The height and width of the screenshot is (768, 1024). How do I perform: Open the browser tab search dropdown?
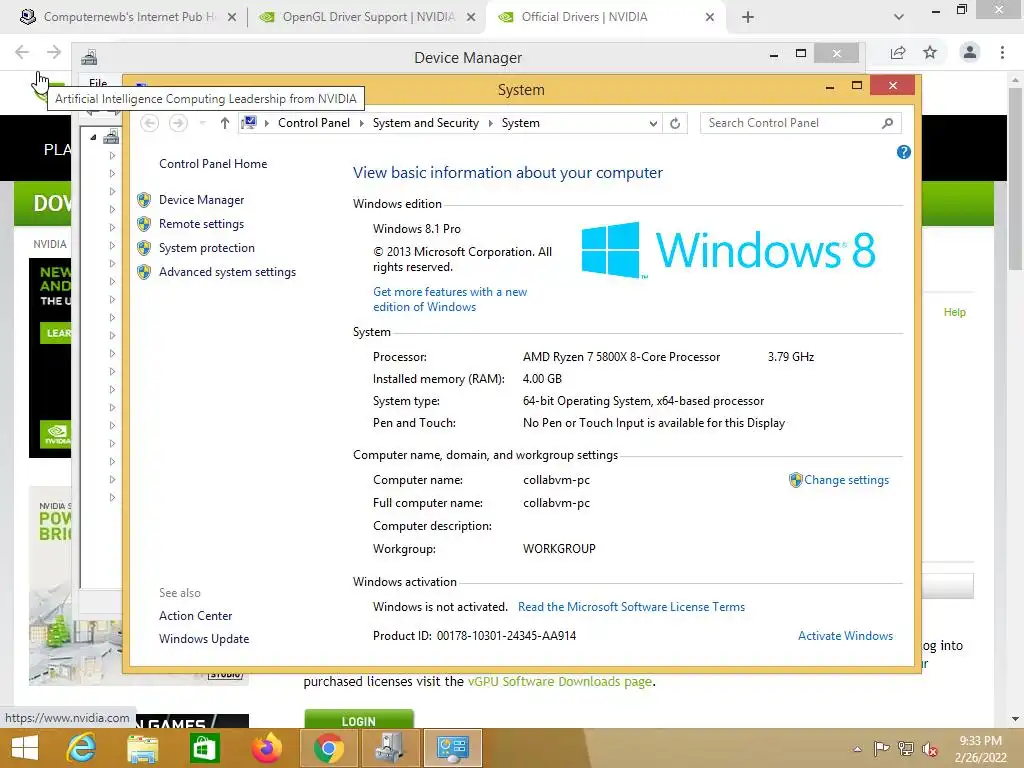coord(899,17)
